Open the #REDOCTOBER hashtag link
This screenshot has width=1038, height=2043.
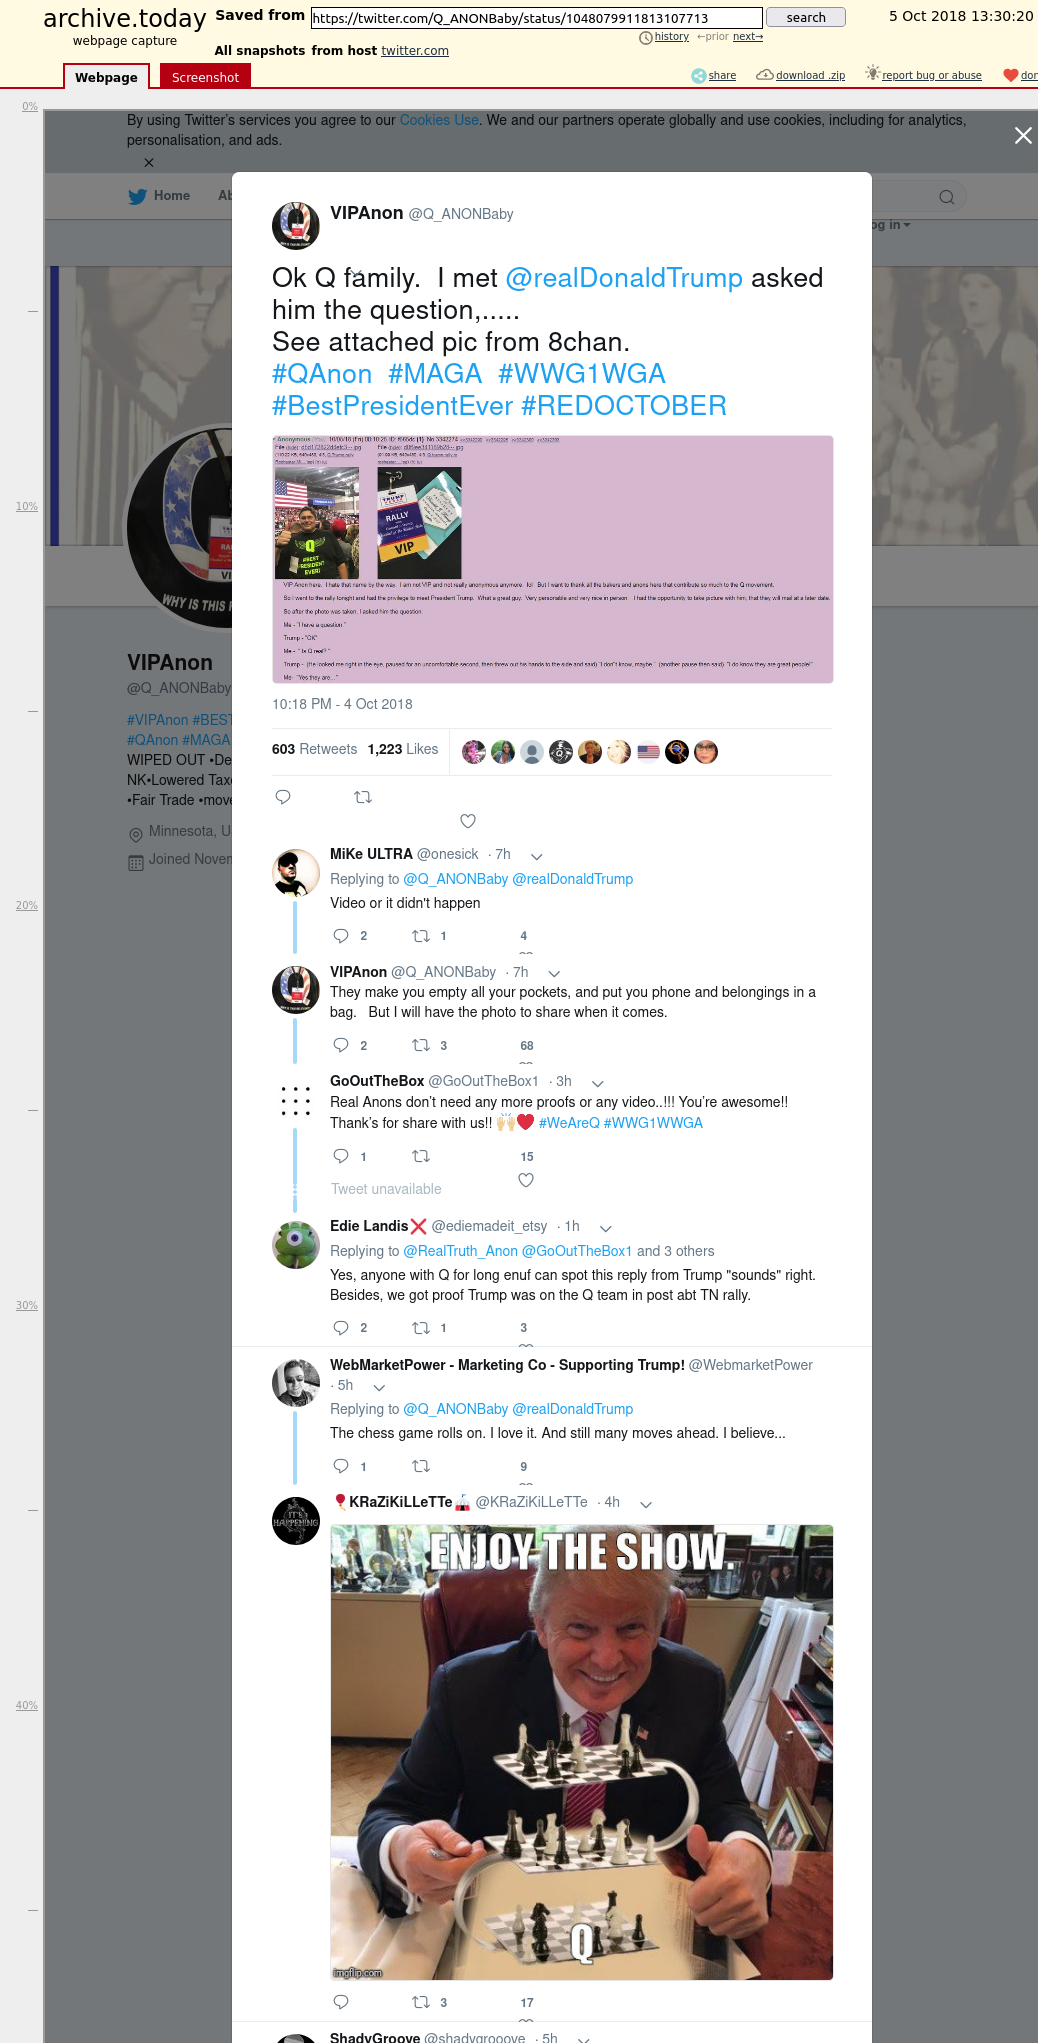point(624,406)
